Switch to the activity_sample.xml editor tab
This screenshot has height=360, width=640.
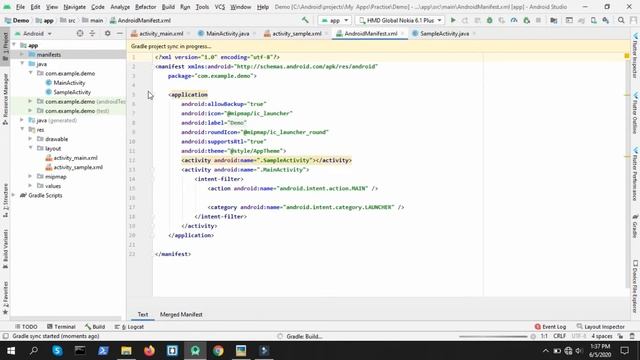tap(297, 33)
